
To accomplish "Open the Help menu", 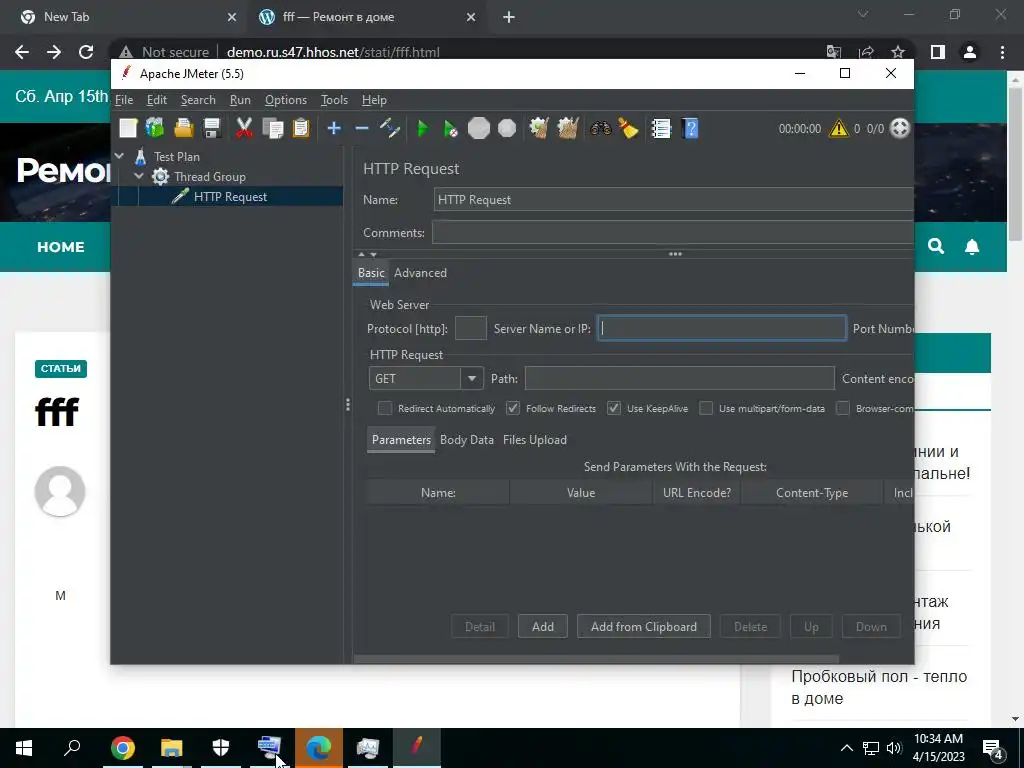I will click(374, 100).
